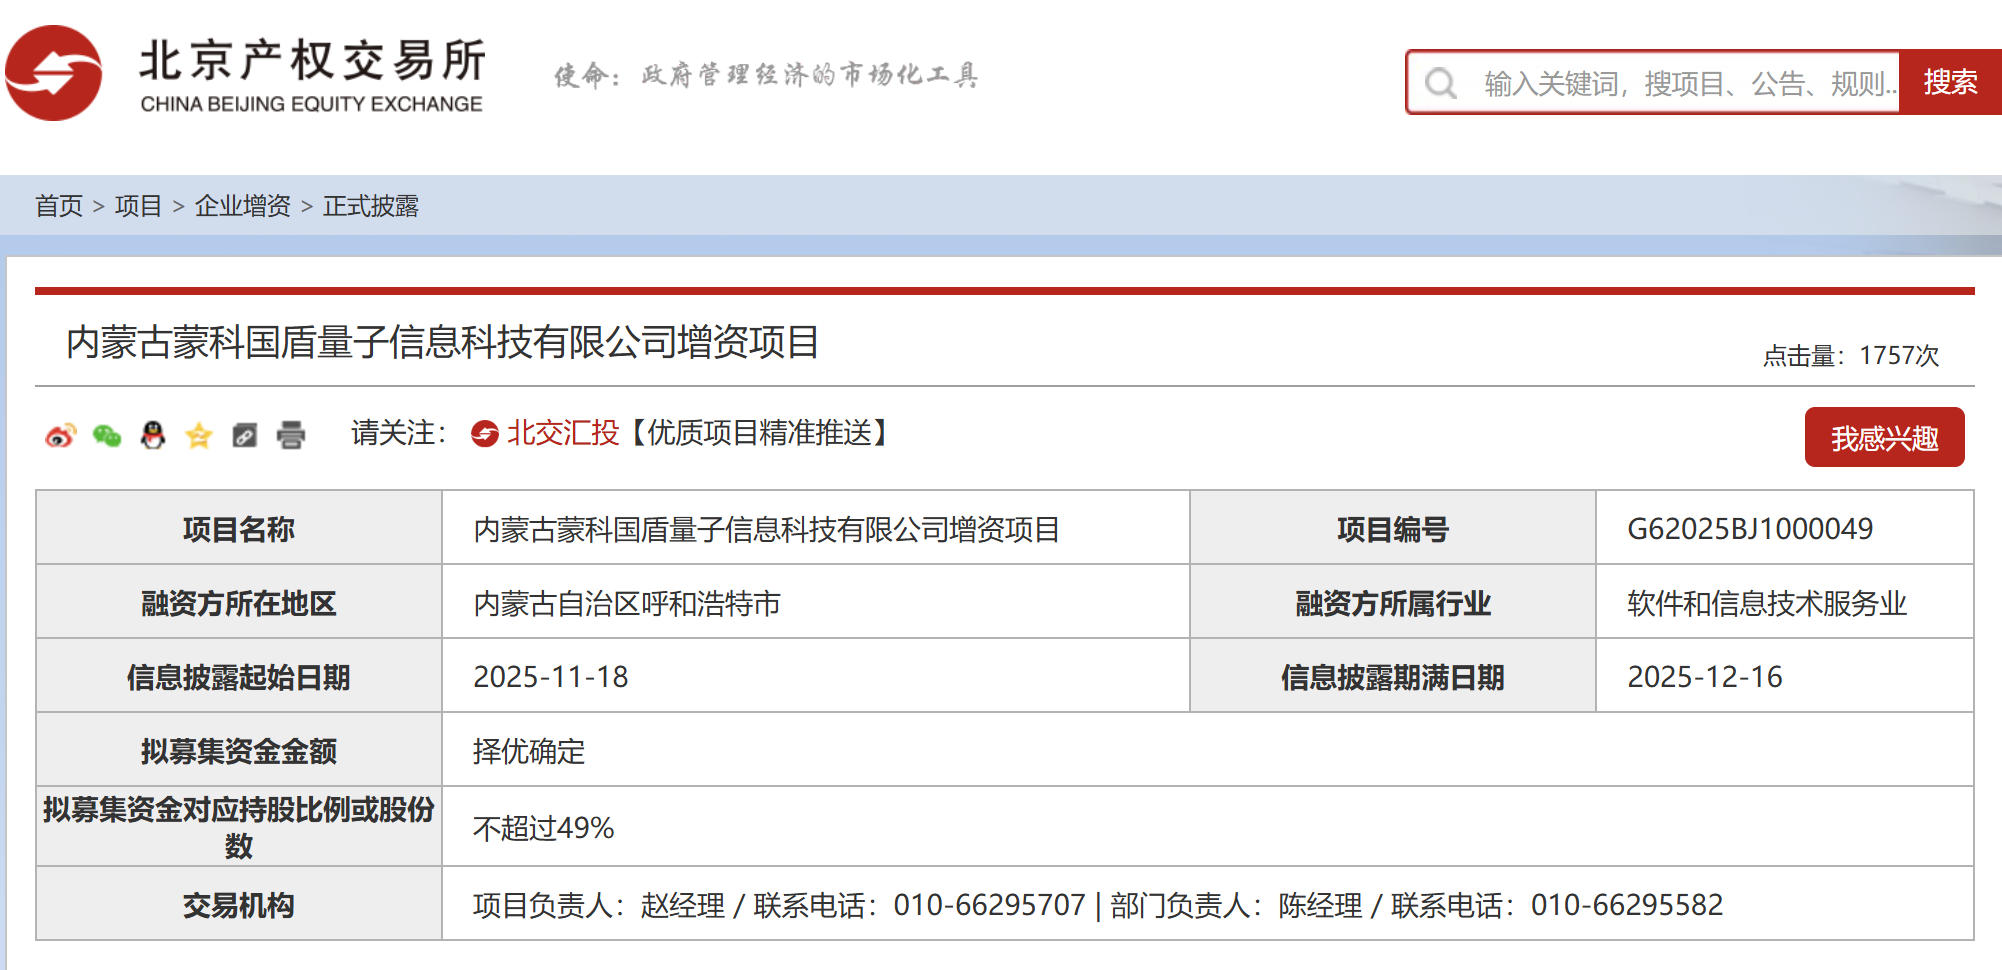Click the Qzone star share icon

click(199, 435)
